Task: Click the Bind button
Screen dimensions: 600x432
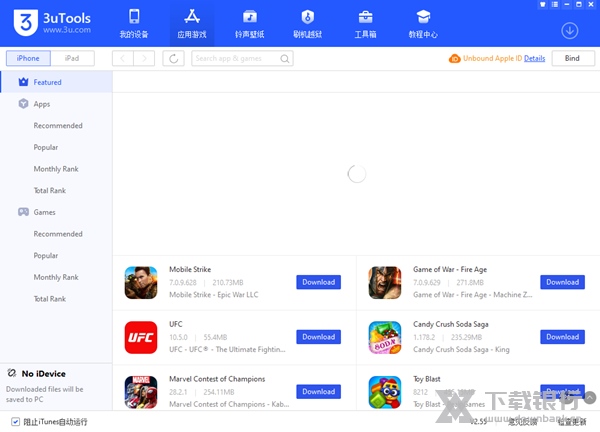Action: 573,58
